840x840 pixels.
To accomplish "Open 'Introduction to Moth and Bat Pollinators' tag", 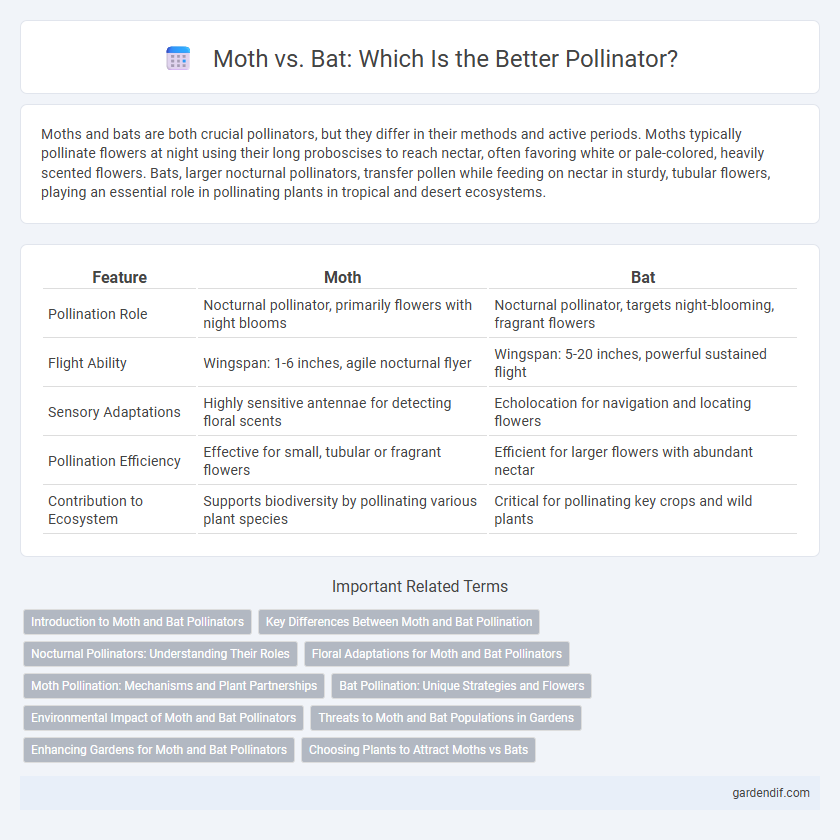I will pos(137,622).
